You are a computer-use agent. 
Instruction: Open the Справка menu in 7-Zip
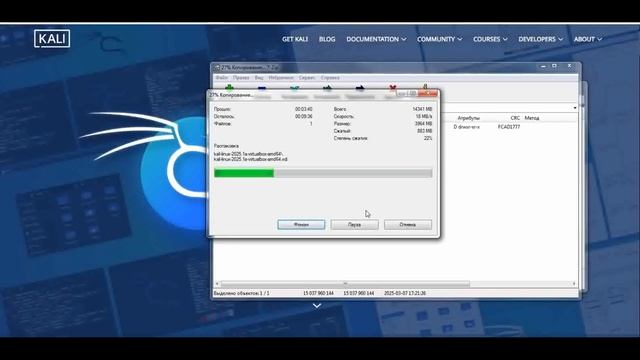(x=330, y=78)
